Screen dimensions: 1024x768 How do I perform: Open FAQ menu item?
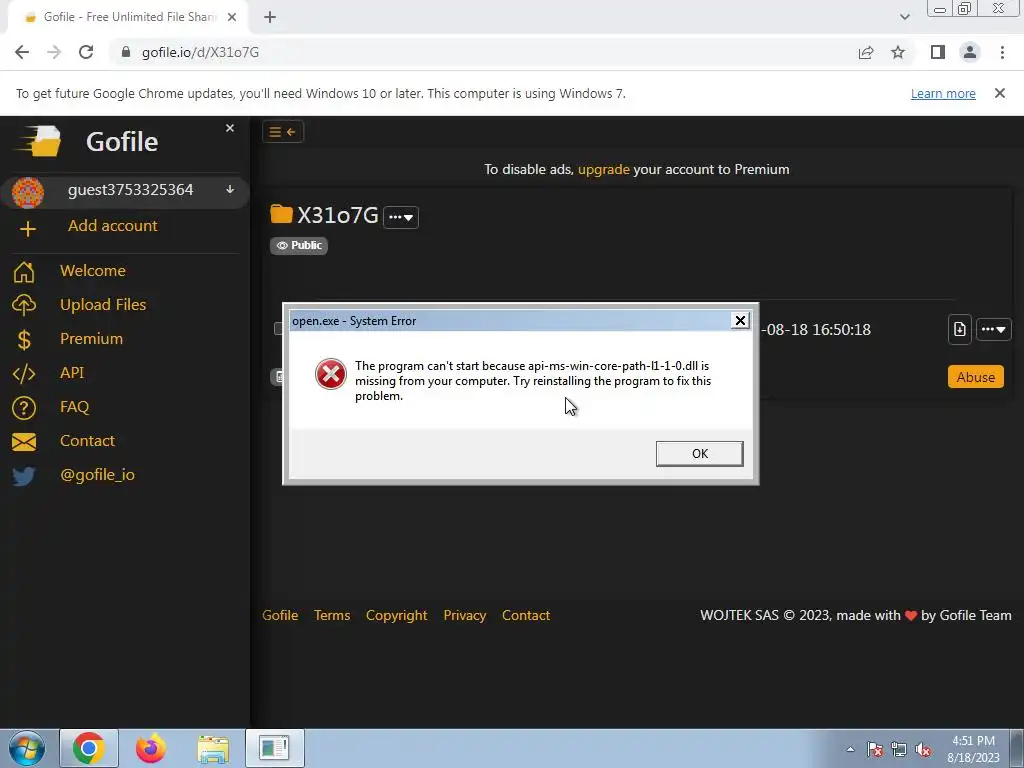[74, 406]
